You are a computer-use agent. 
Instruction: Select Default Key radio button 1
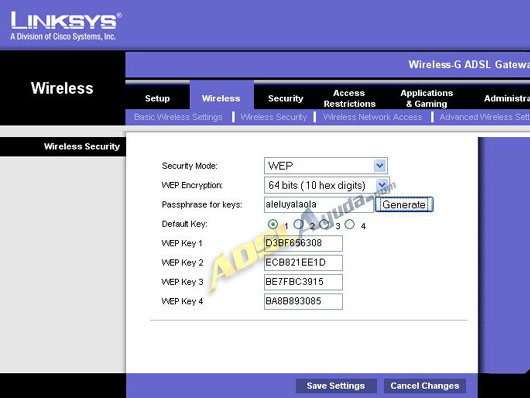click(x=272, y=225)
